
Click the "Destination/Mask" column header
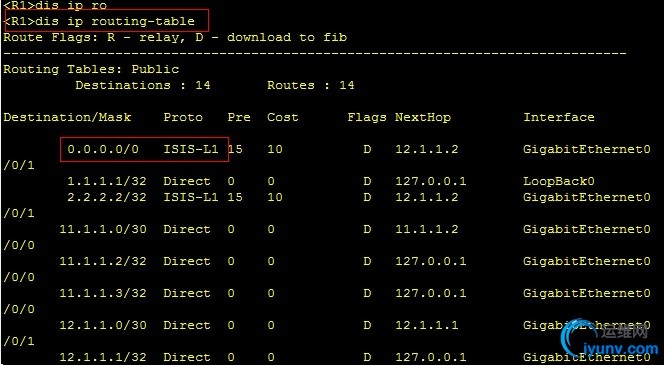coord(67,117)
